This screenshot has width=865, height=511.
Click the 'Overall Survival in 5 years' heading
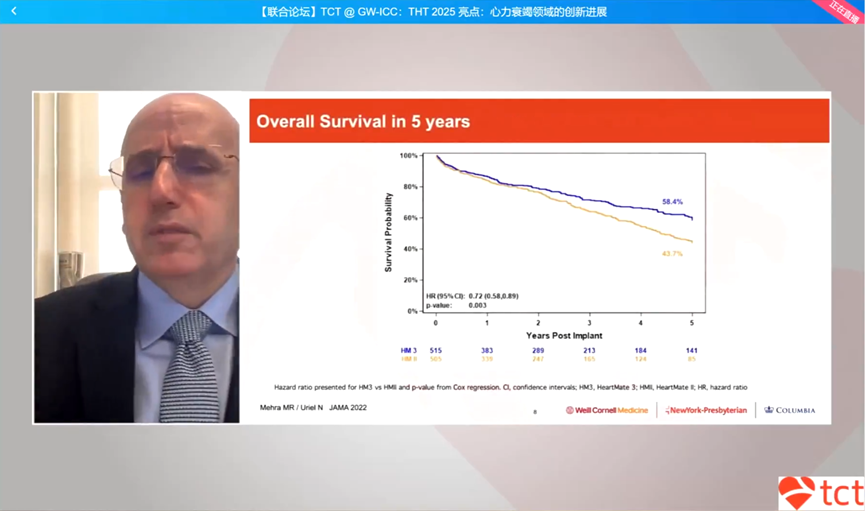[363, 122]
